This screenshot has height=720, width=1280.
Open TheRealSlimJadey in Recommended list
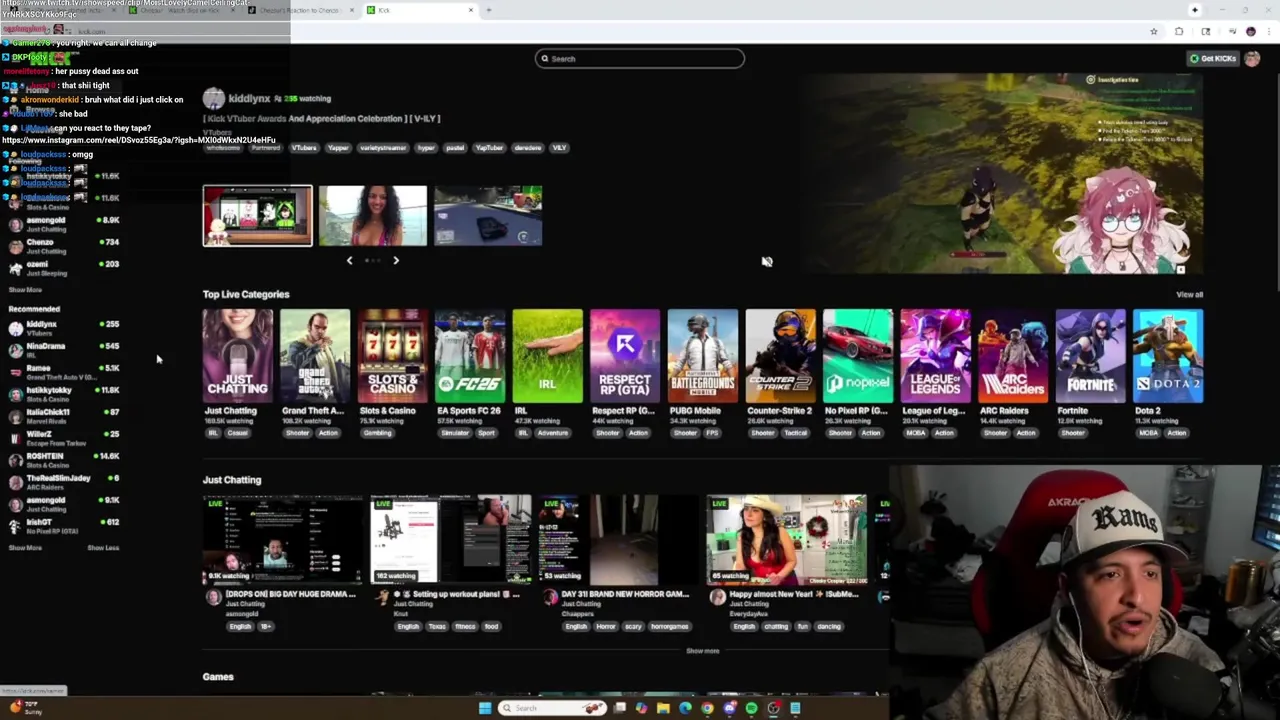click(x=65, y=481)
